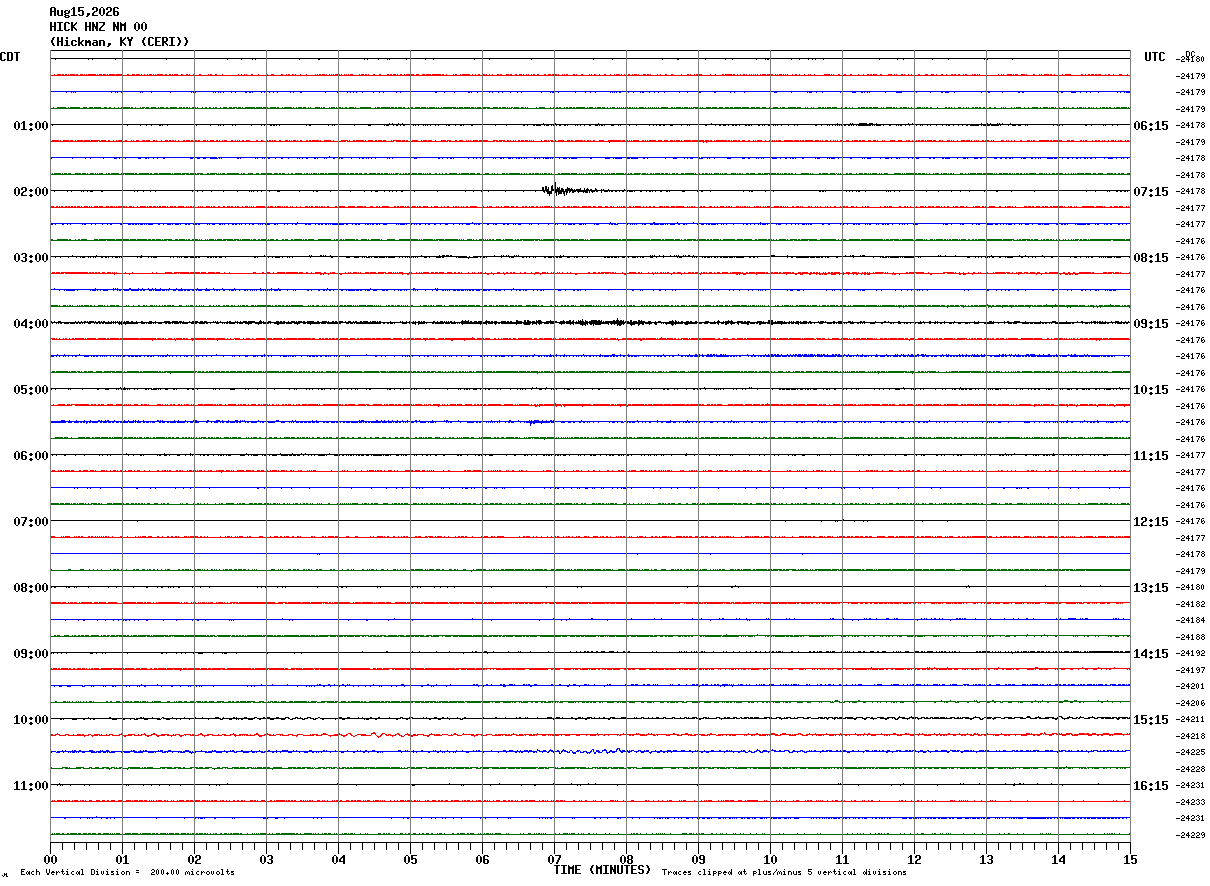Click the seismic event burst at 02:00 trace
Image resolution: width=1210 pixels, height=886 pixels.
coord(570,190)
